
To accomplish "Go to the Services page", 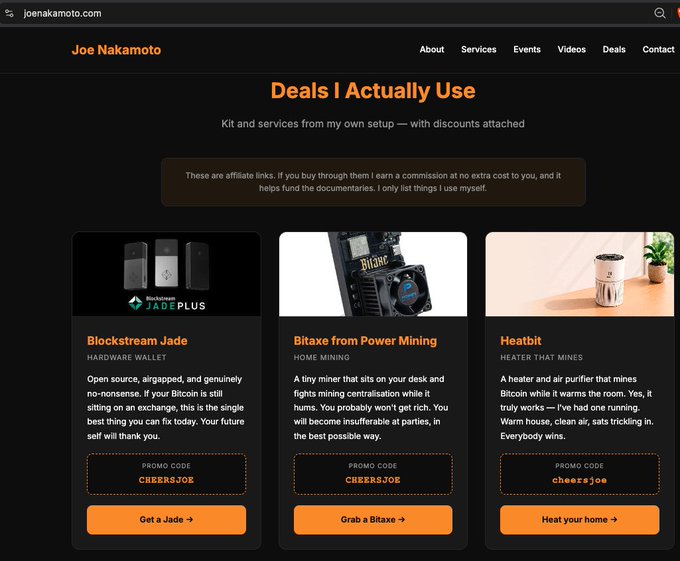I will (x=478, y=49).
